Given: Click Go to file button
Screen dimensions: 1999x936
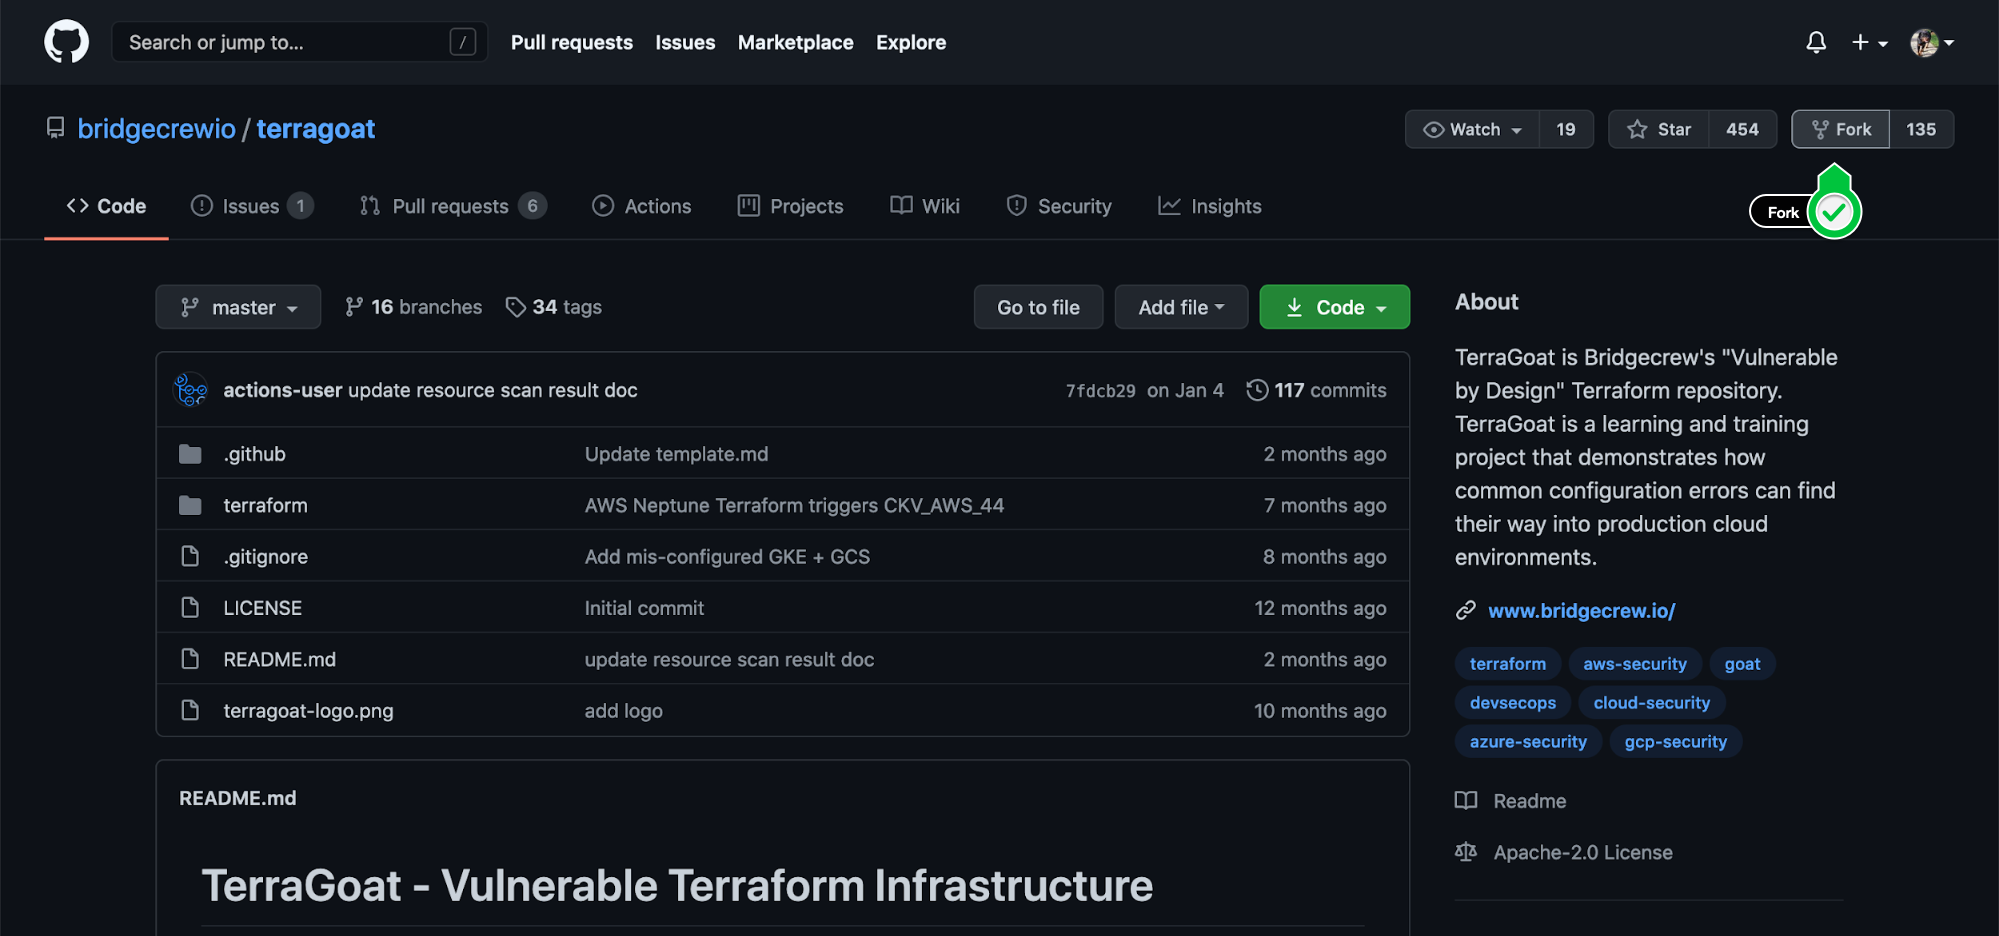Looking at the screenshot, I should click(x=1038, y=307).
